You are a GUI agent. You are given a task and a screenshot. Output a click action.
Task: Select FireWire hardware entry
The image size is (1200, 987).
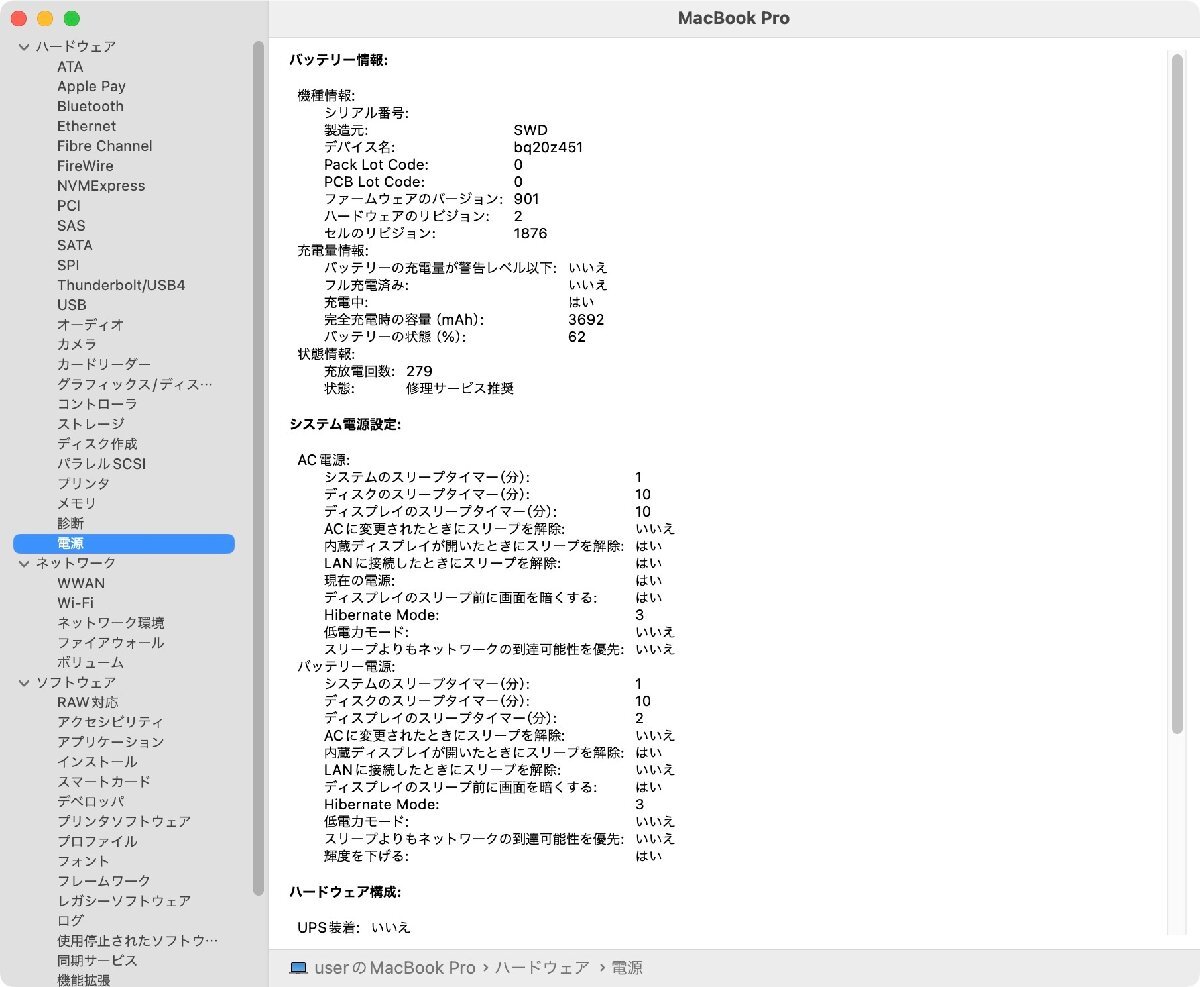pos(85,166)
